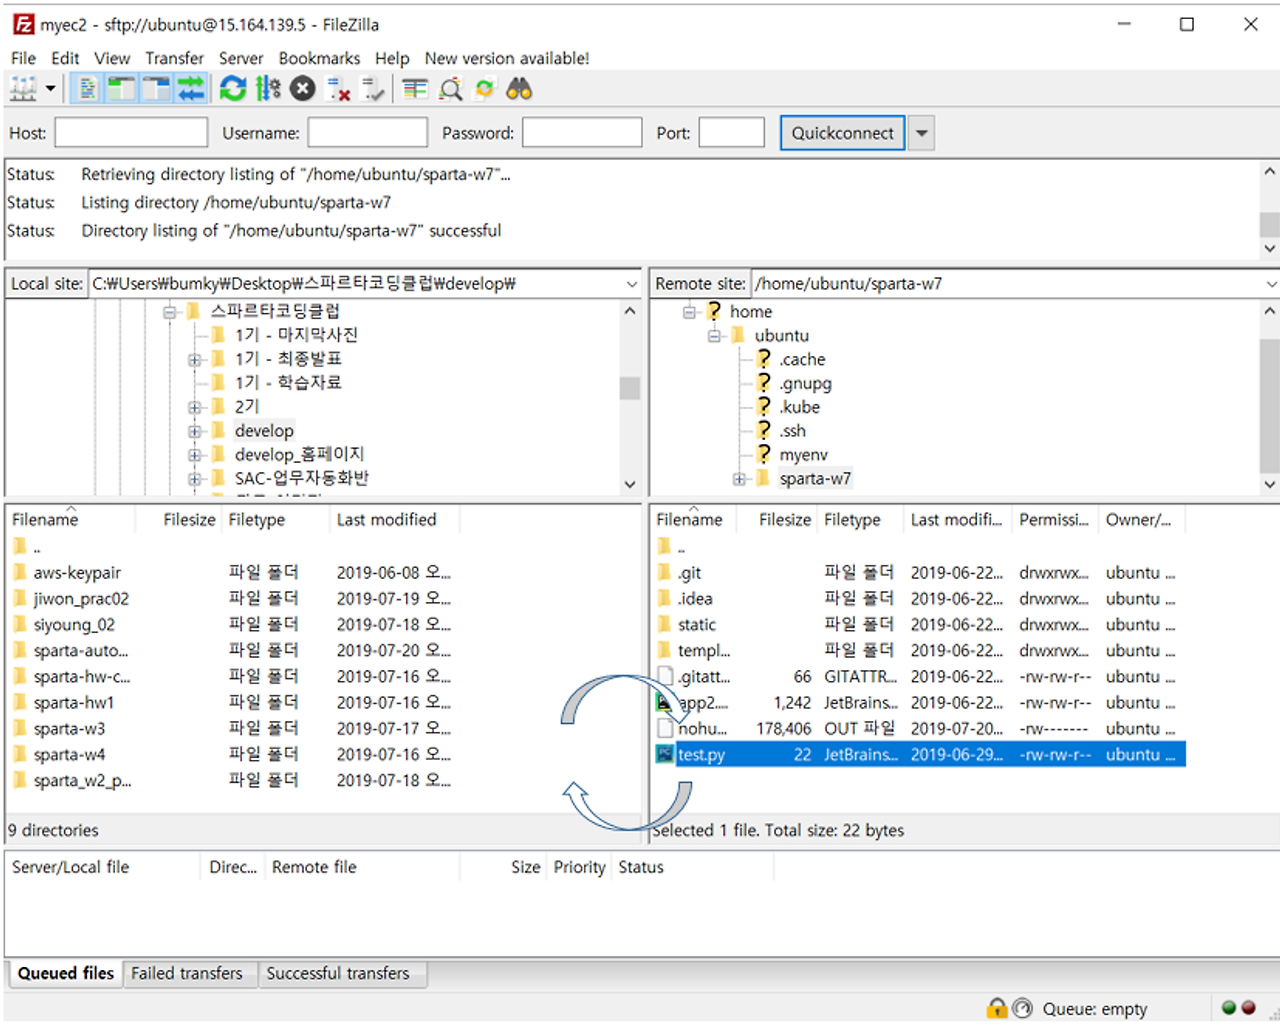
Task: Collapse the 스파르타코딩클럽 folder tree node
Action: click(x=170, y=312)
